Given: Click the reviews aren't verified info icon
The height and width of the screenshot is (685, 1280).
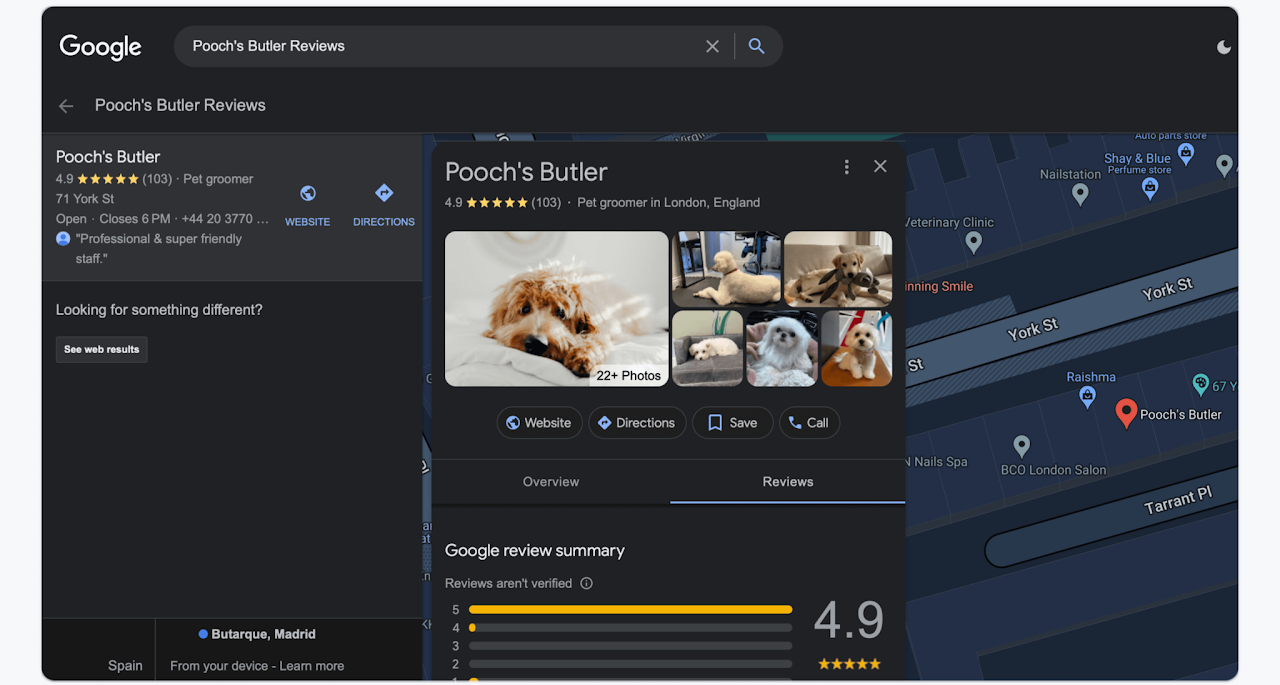Looking at the screenshot, I should point(587,583).
